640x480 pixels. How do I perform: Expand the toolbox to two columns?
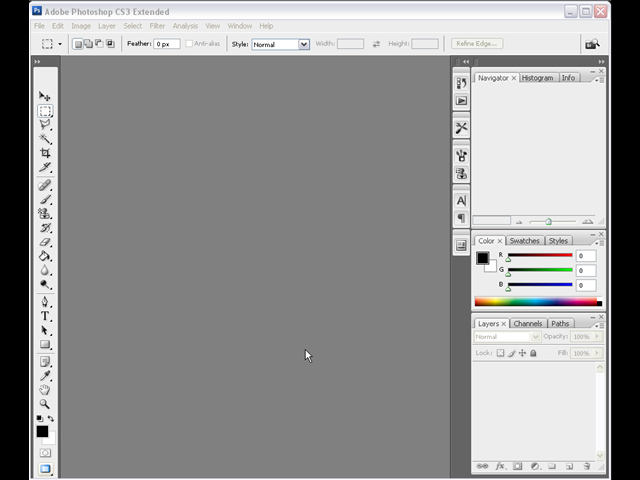click(38, 62)
